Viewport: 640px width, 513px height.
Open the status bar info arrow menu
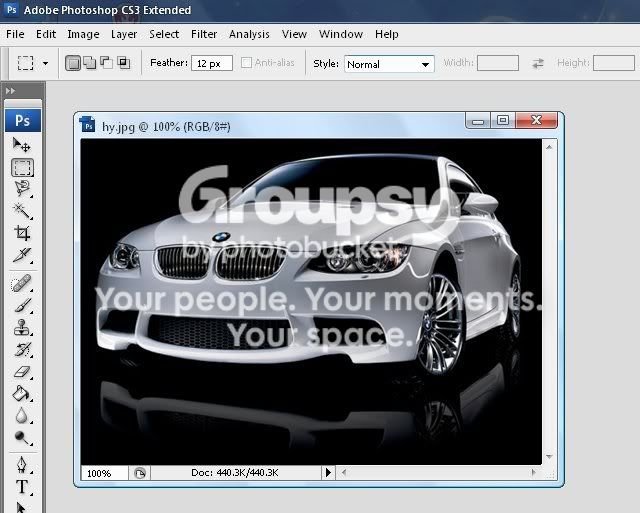(x=328, y=473)
